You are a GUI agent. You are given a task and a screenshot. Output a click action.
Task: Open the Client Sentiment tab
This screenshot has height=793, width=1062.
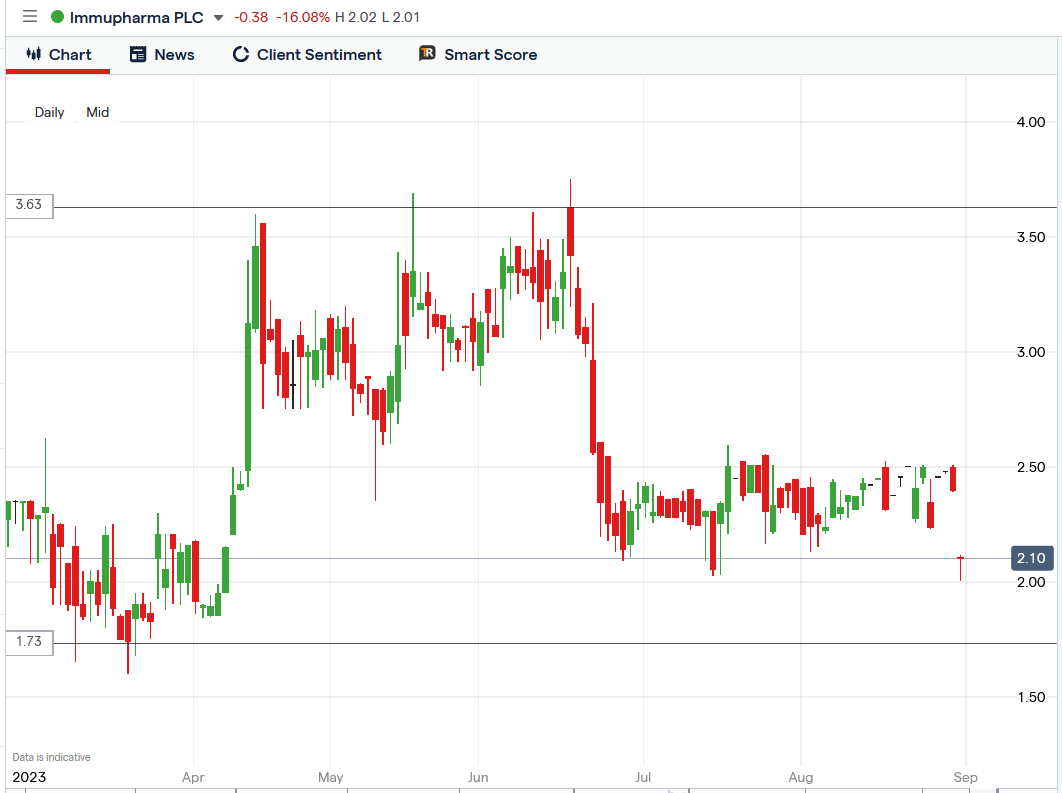pyautogui.click(x=307, y=55)
